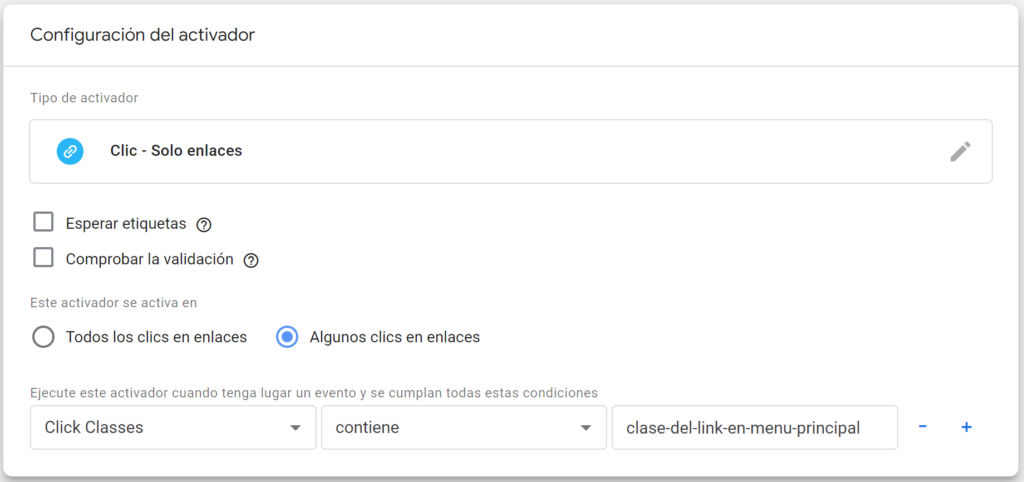Select Algunos clics en enlaces radio

coord(287,338)
